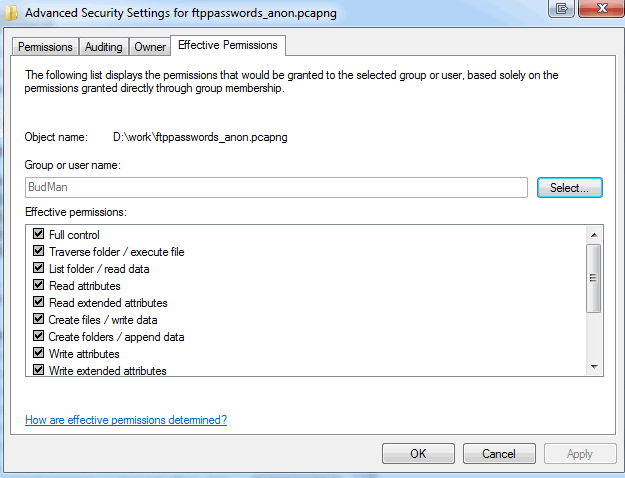The image size is (625, 478).
Task: Close the Advanced Security Settings dialog
Action: [x=599, y=8]
